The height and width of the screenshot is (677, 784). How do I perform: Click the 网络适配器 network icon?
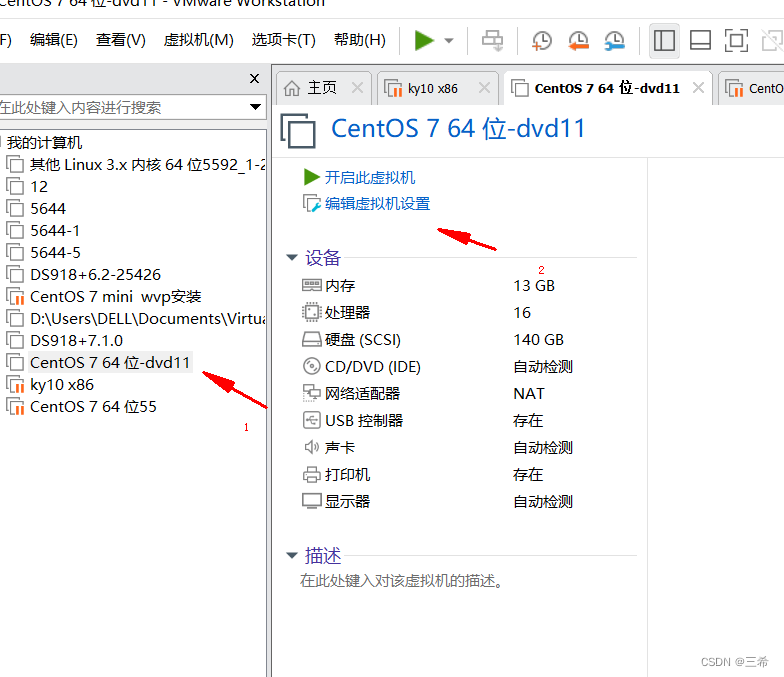312,393
